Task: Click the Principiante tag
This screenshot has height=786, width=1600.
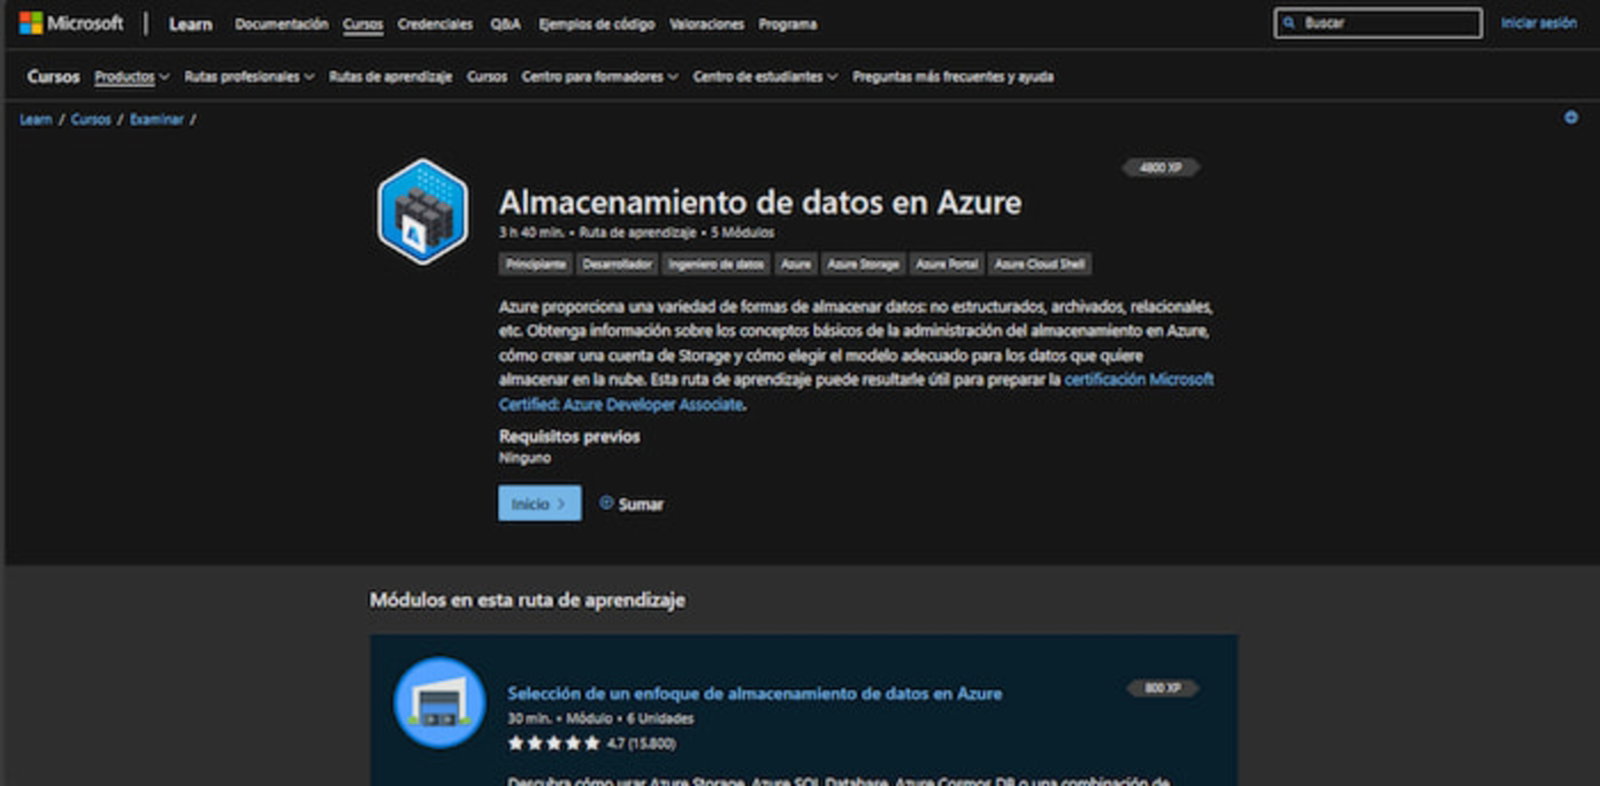Action: tap(536, 264)
